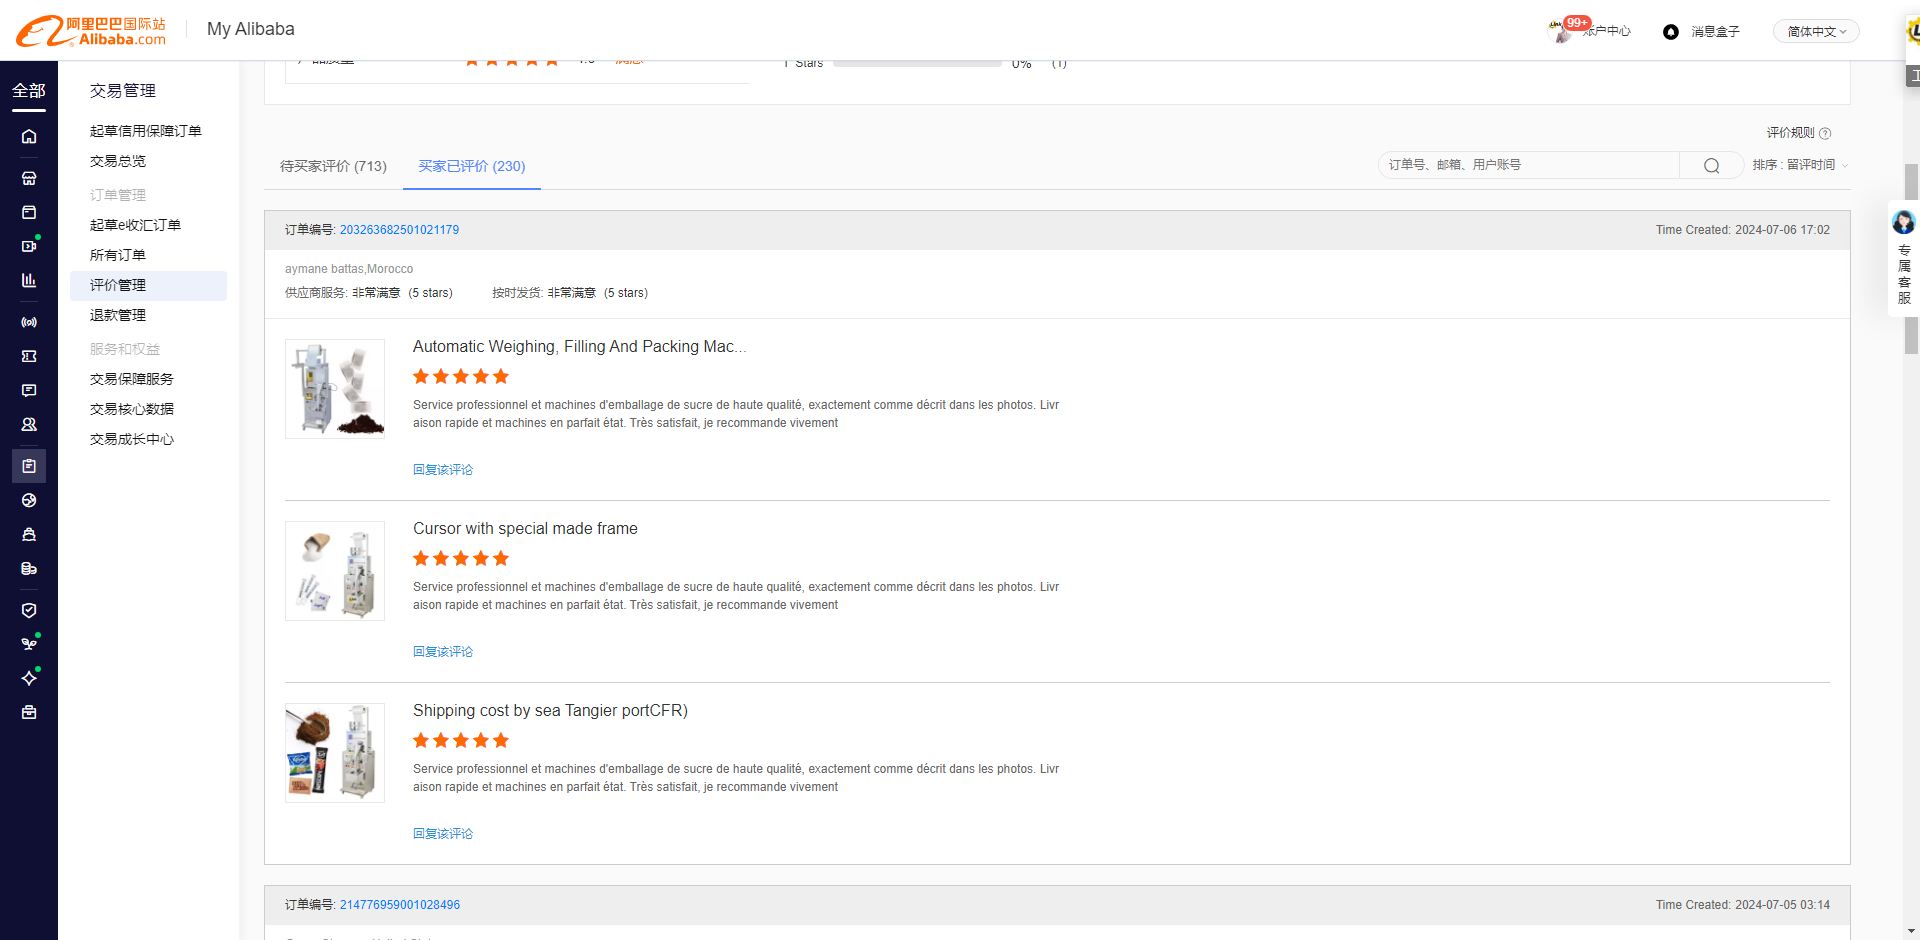
Task: Switch to 待买家评价 (713) tab
Action: pyautogui.click(x=333, y=166)
